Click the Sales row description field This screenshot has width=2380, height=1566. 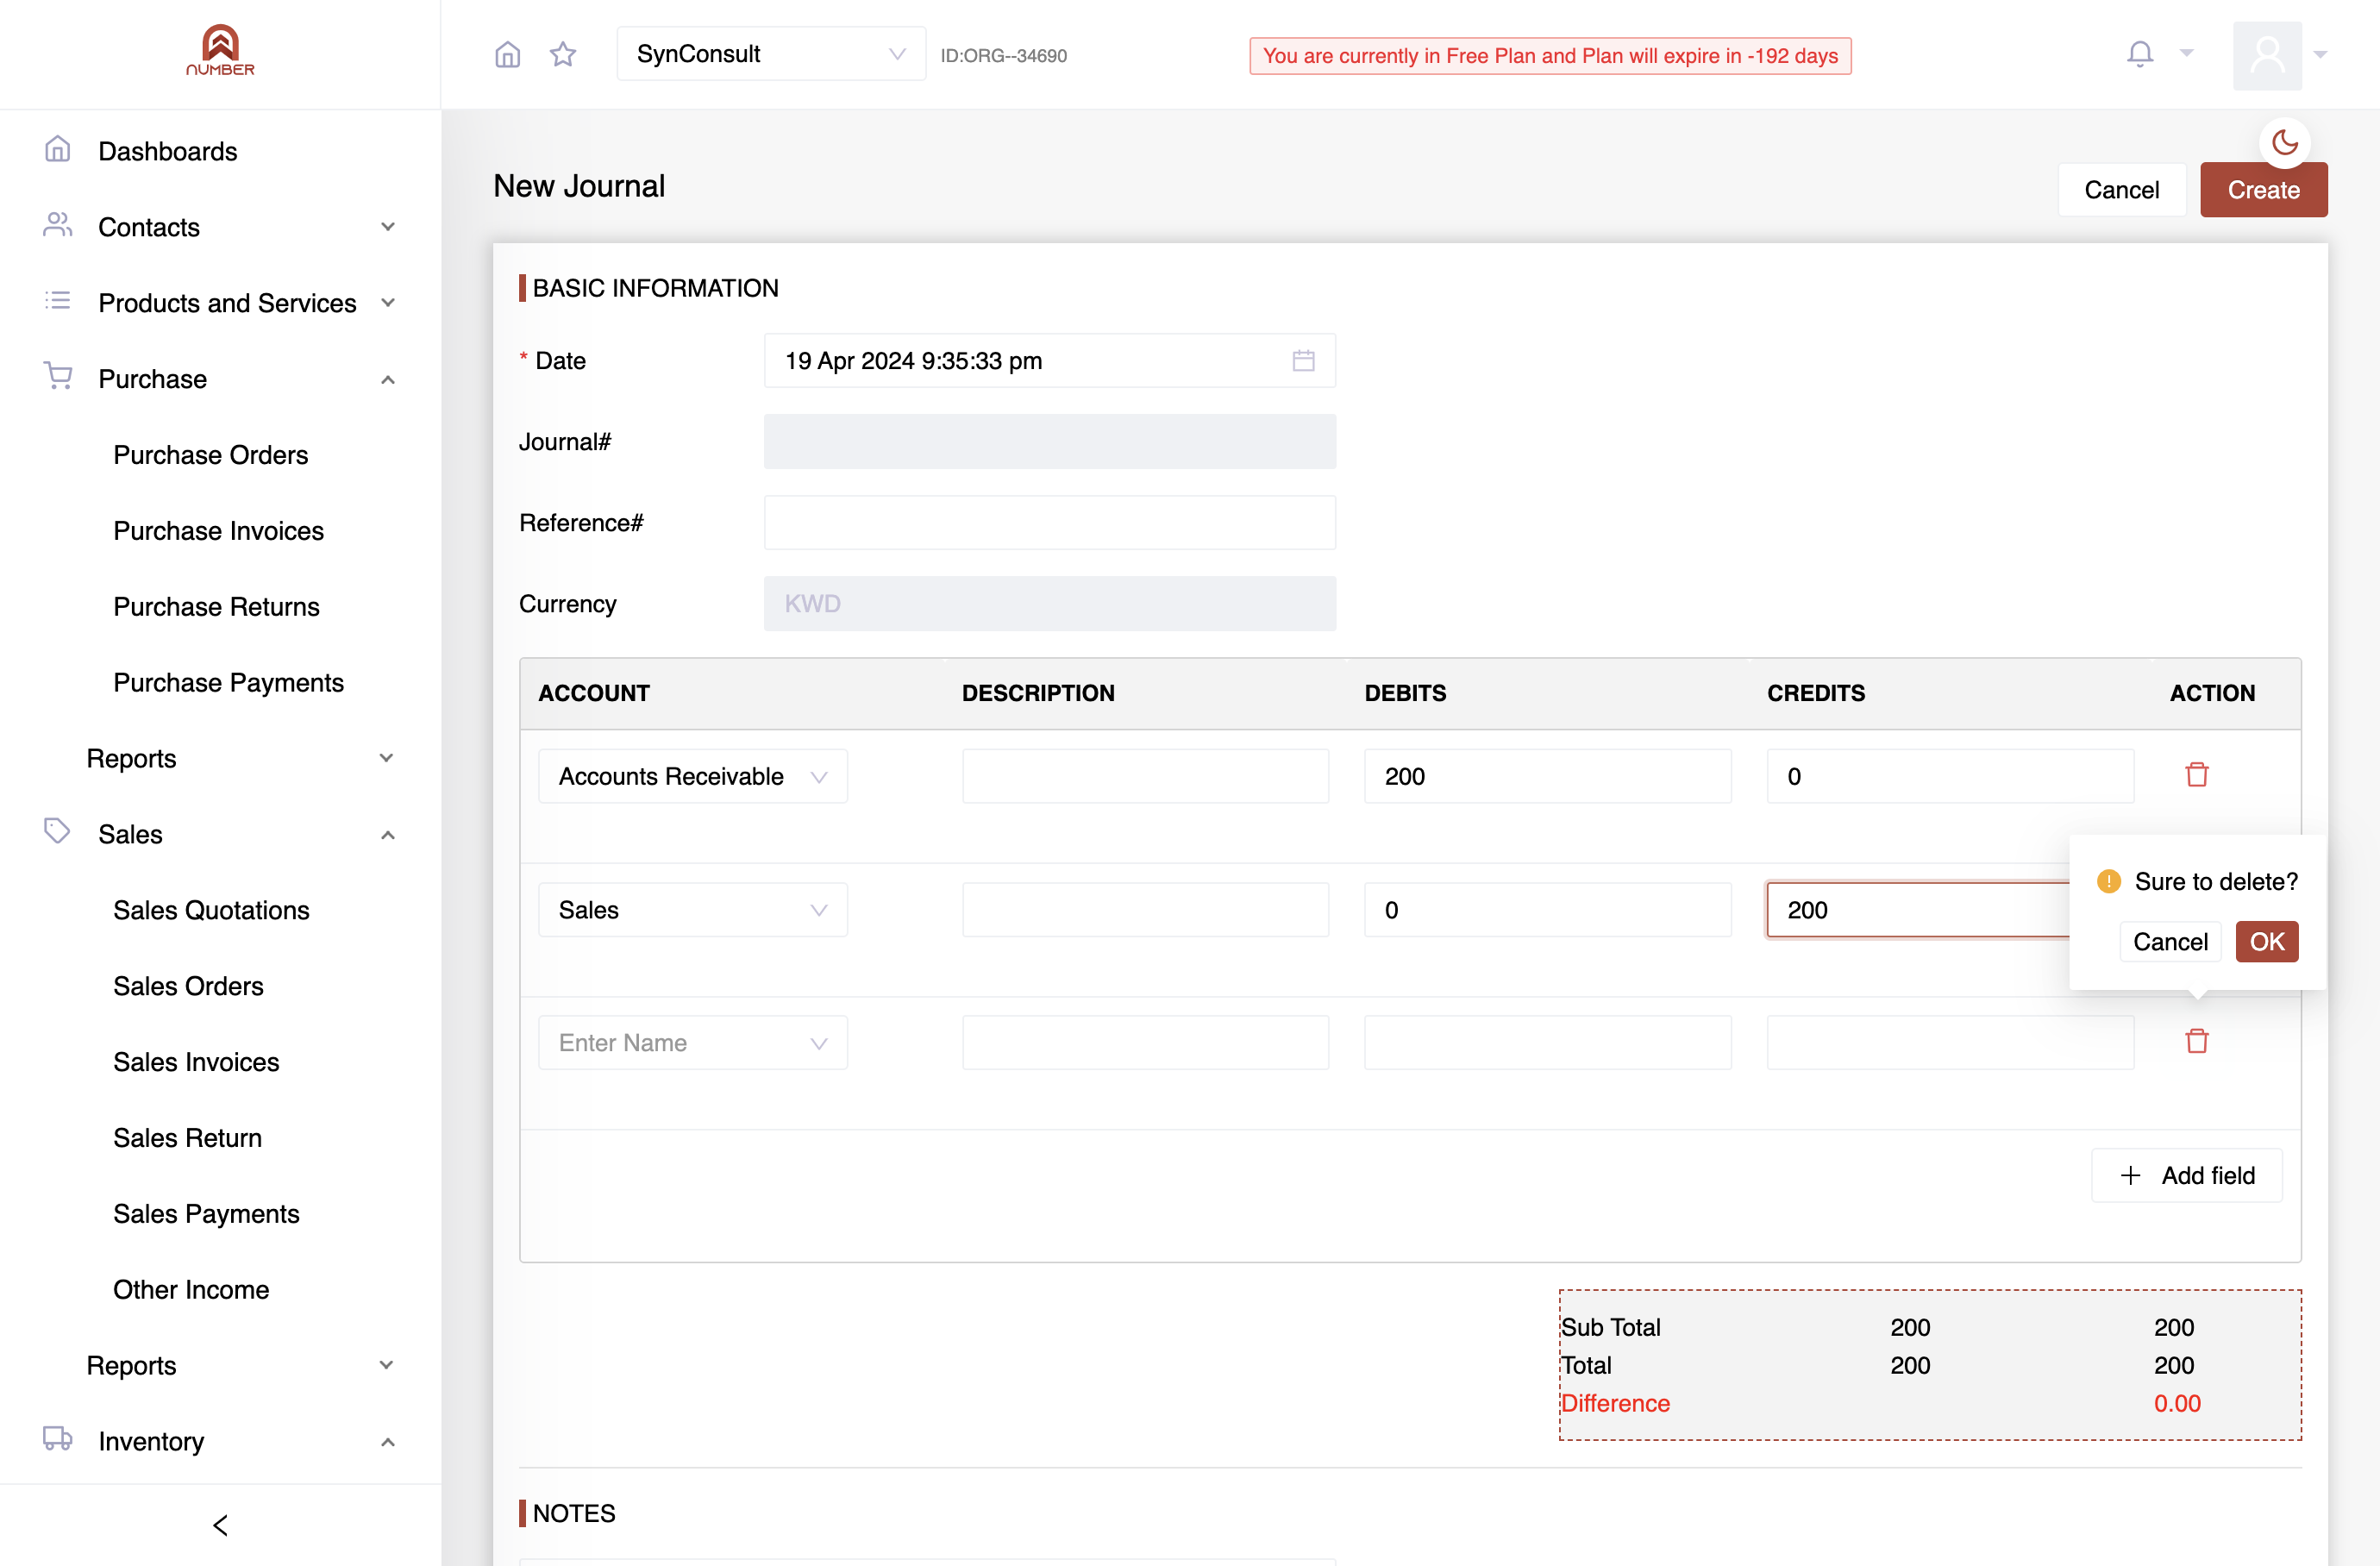(1145, 910)
